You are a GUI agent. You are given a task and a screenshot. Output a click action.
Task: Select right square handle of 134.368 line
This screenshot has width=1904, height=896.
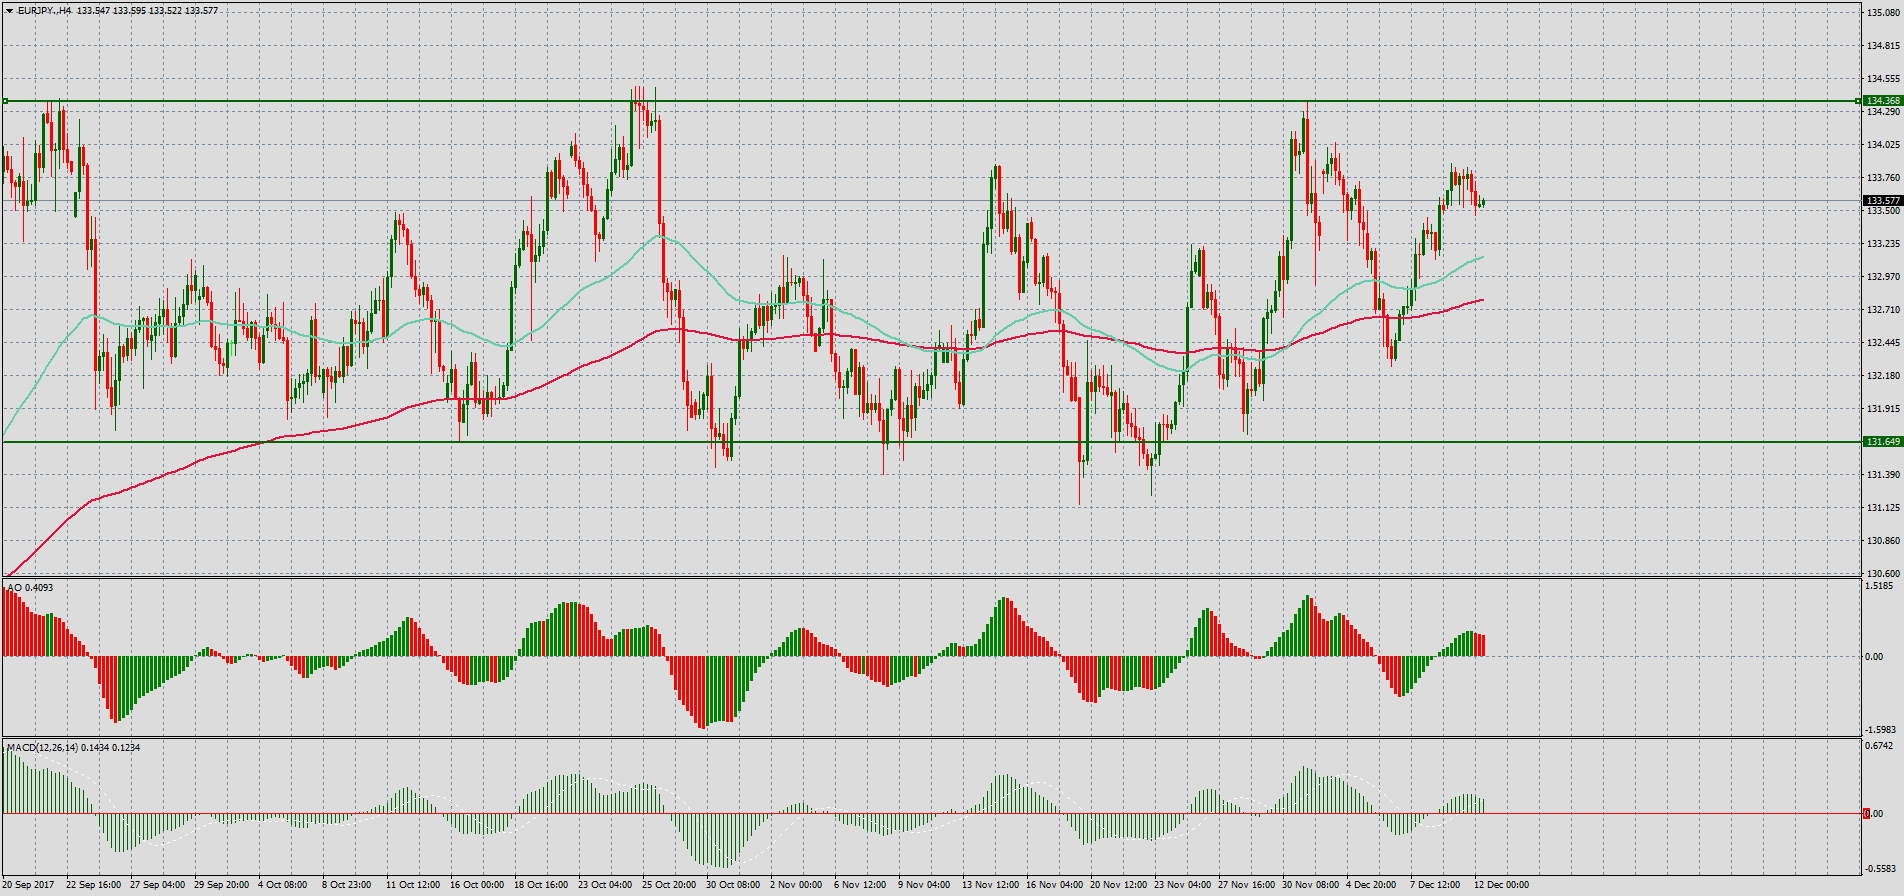coord(1858,101)
